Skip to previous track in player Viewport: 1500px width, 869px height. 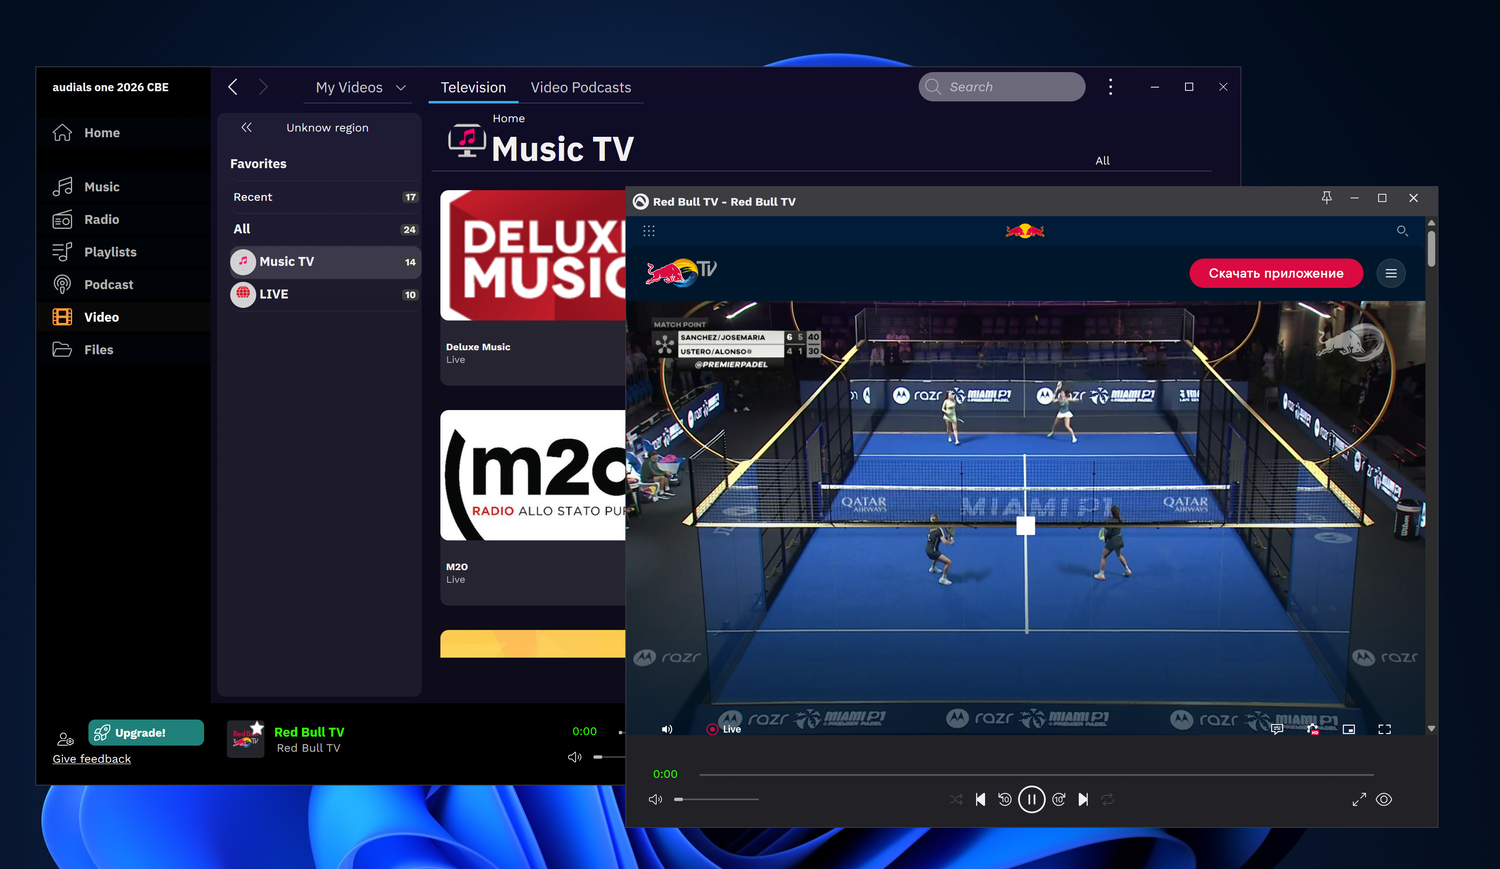pyautogui.click(x=980, y=800)
